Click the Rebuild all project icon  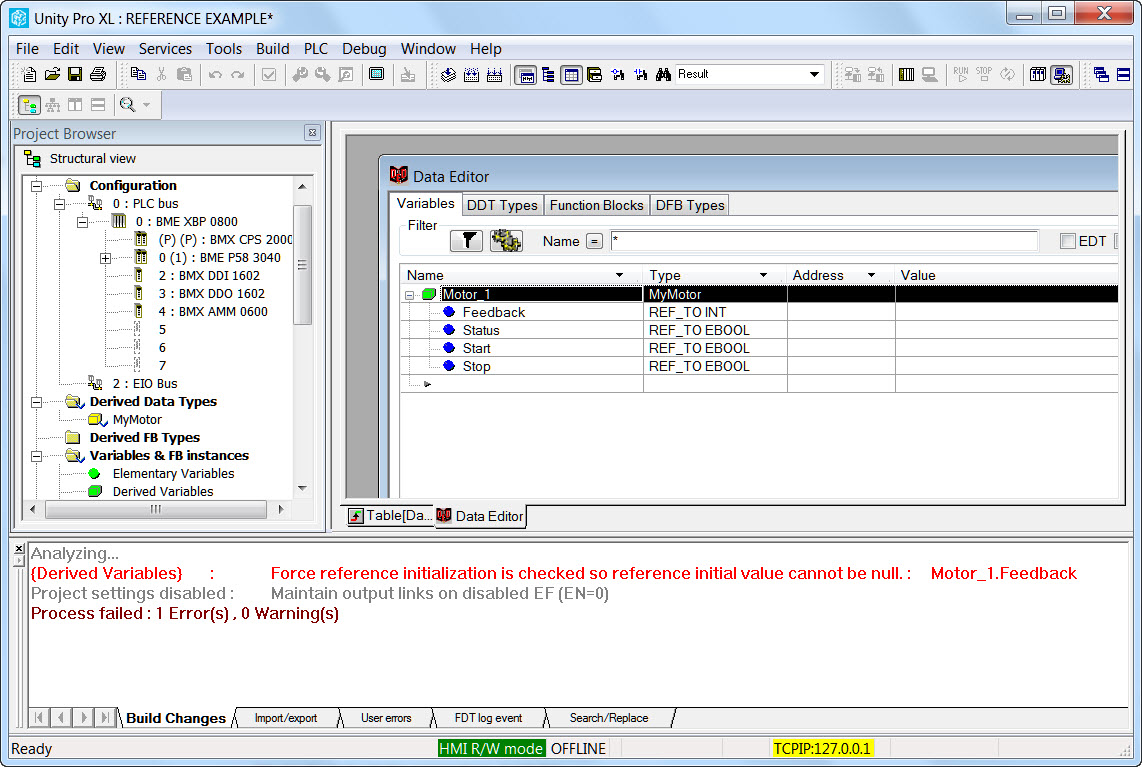tap(495, 74)
